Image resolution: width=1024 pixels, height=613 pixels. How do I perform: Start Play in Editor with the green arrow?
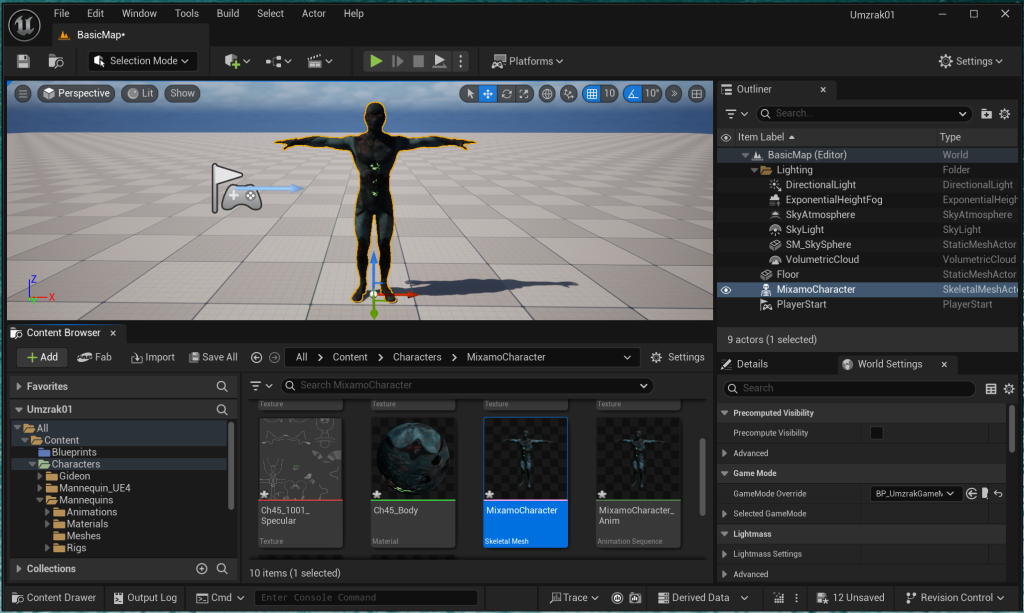[376, 61]
